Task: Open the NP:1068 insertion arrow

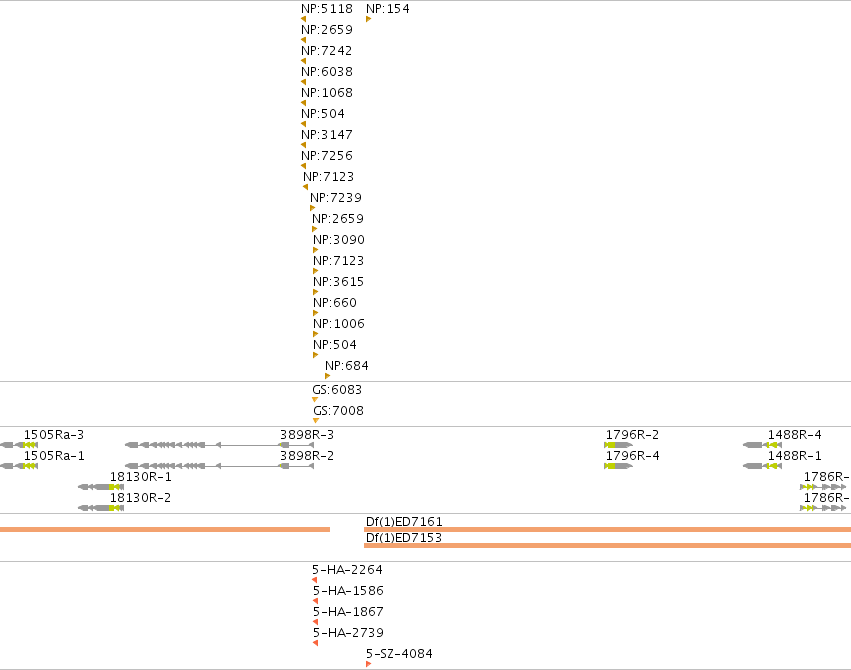Action: tap(303, 103)
